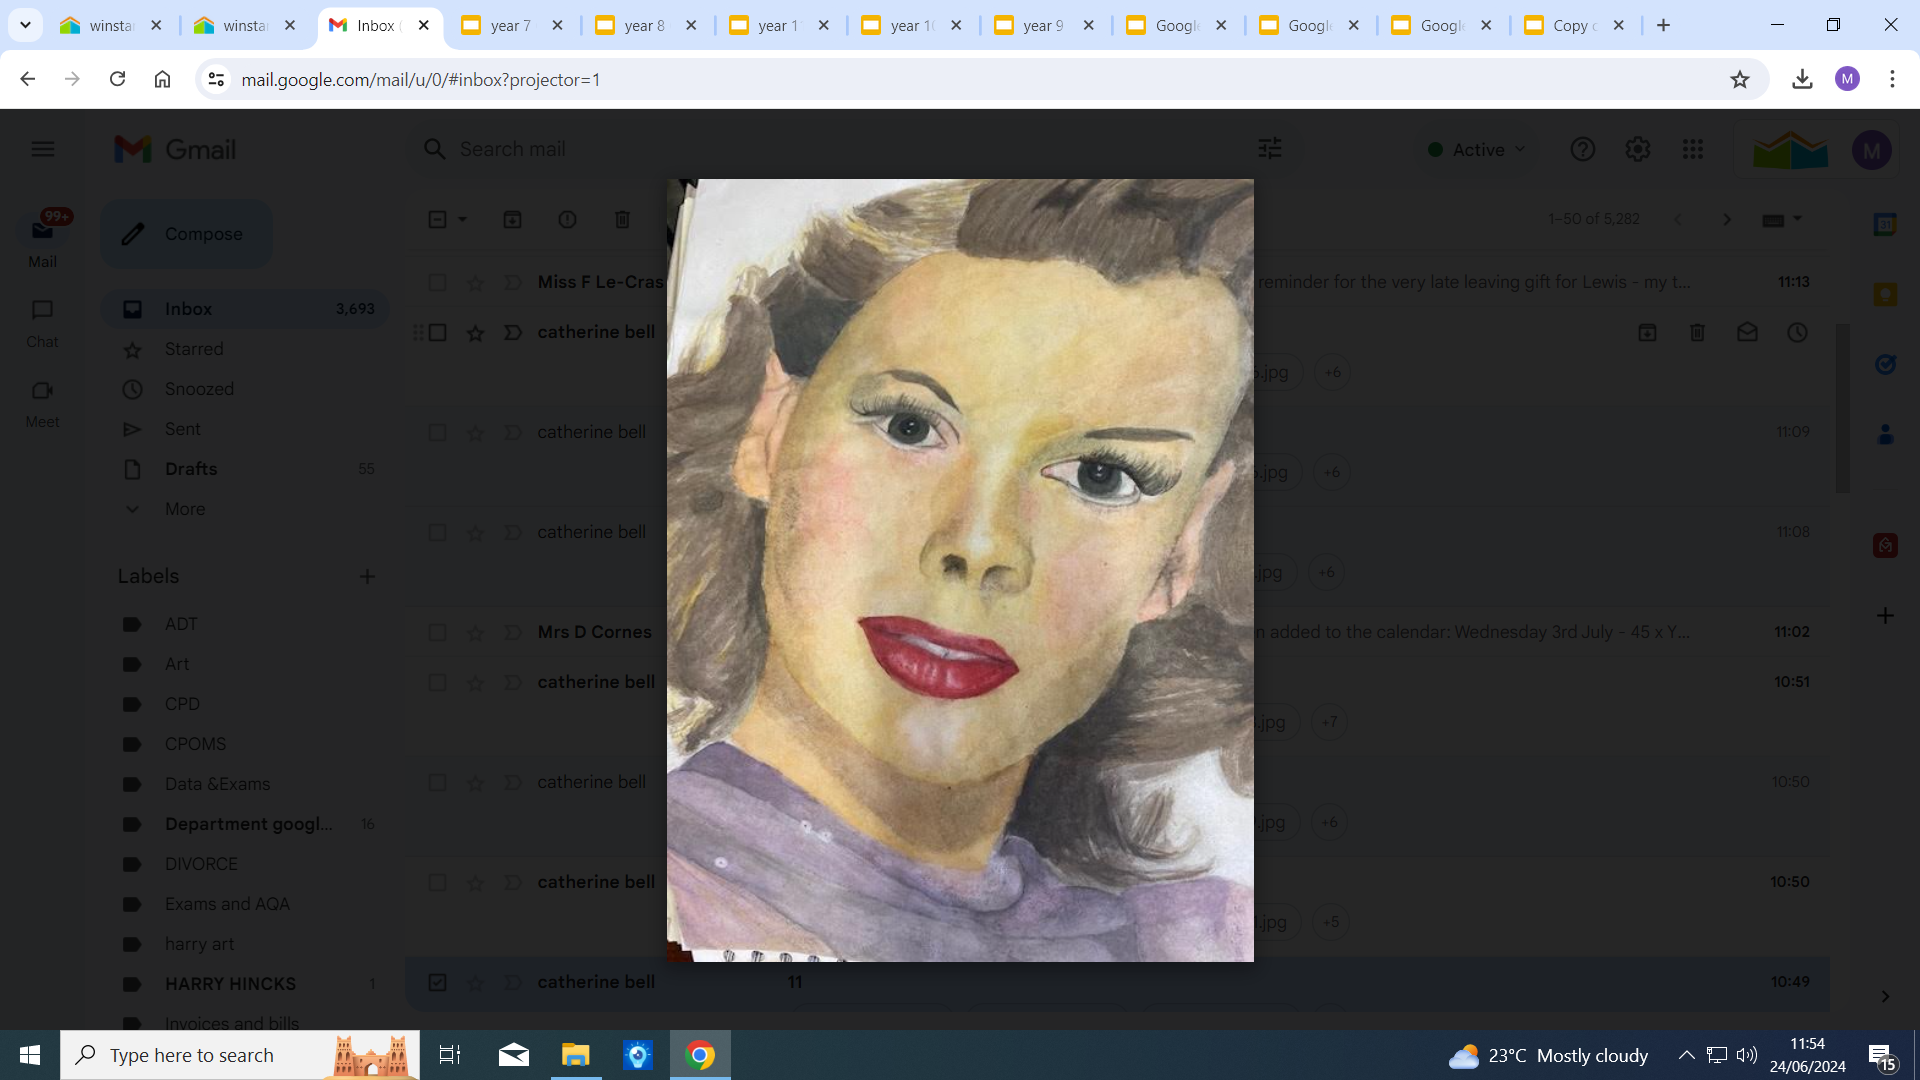This screenshot has width=1920, height=1080.
Task: Tick the checkbox for the 10:51 catherine bell email
Action: (x=437, y=682)
